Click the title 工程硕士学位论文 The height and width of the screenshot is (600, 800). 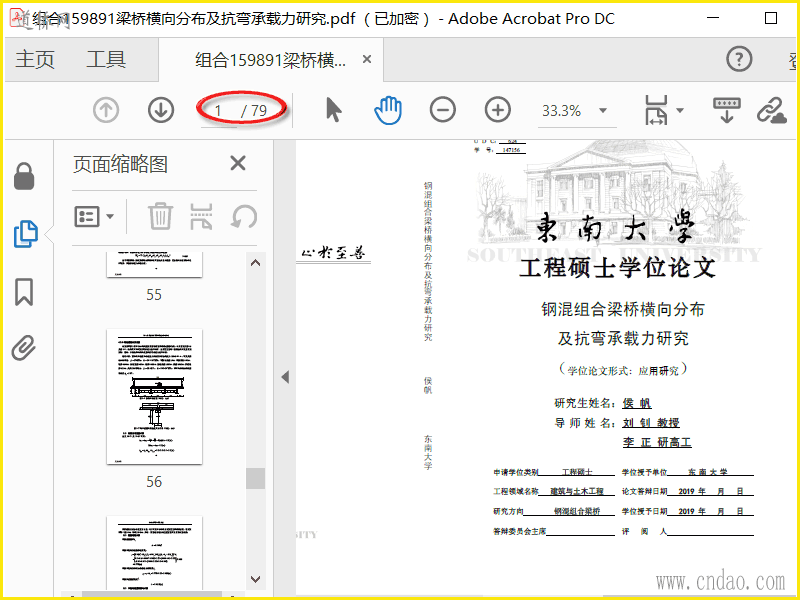click(x=617, y=268)
